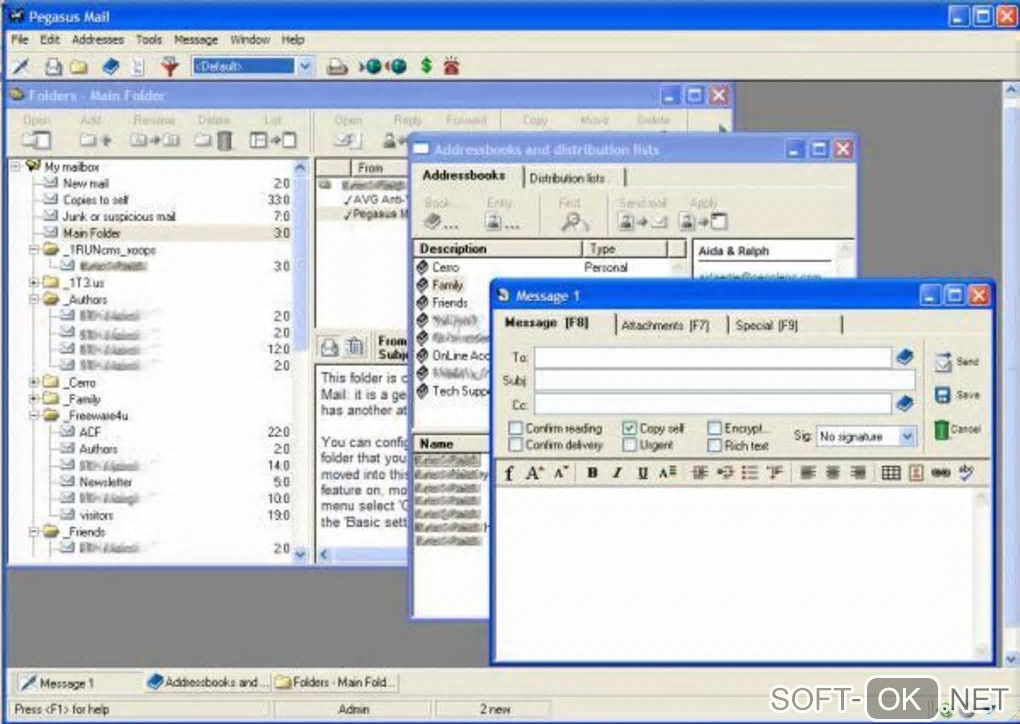Click the Description column header

pos(497,248)
